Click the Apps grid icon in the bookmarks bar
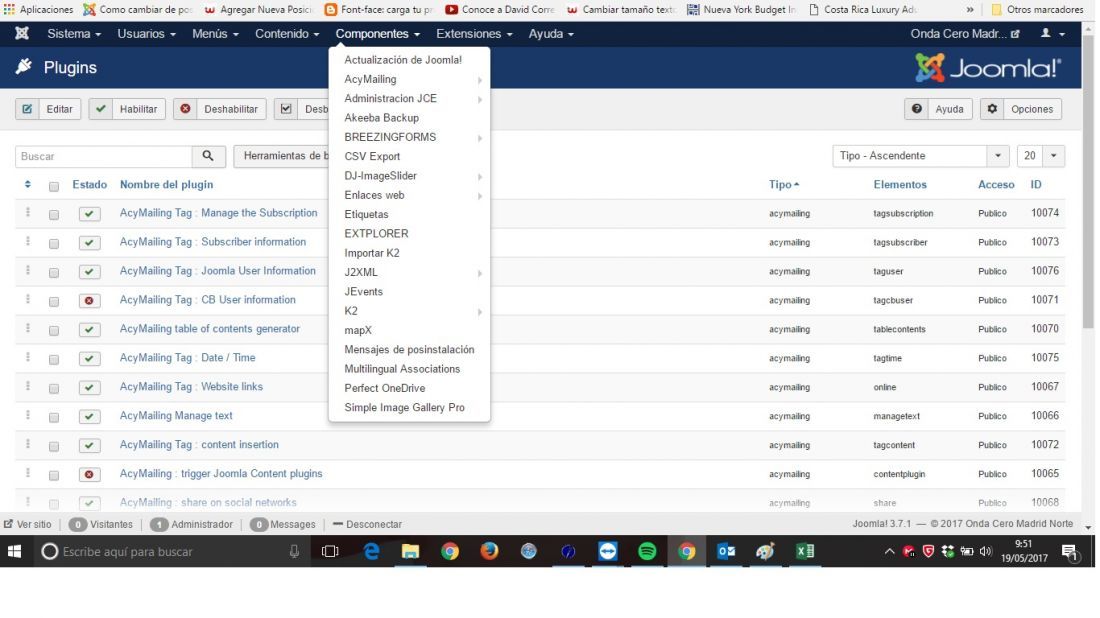The height and width of the screenshot is (618, 1100). pos(9,9)
